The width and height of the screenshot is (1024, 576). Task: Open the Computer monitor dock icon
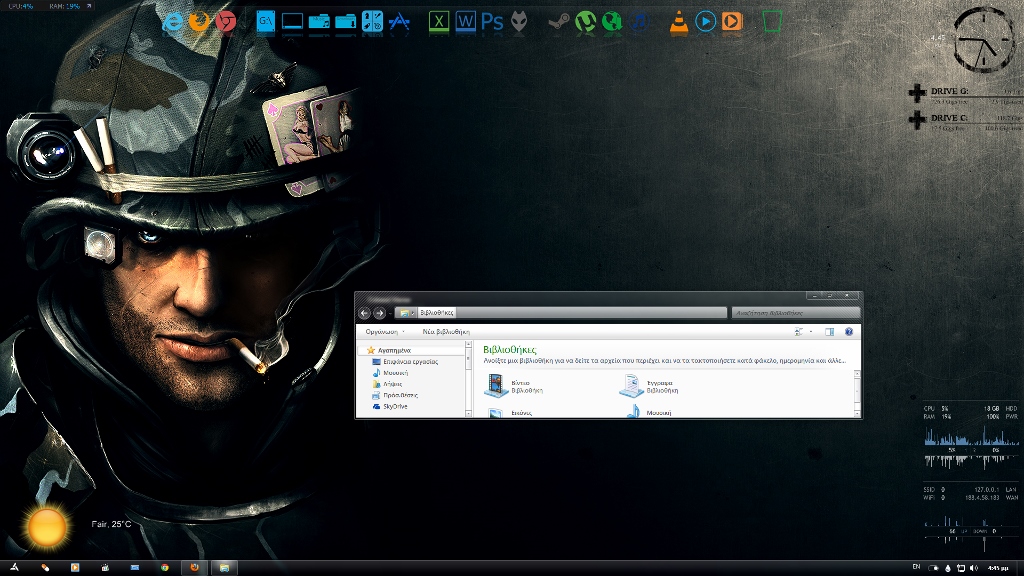[292, 22]
